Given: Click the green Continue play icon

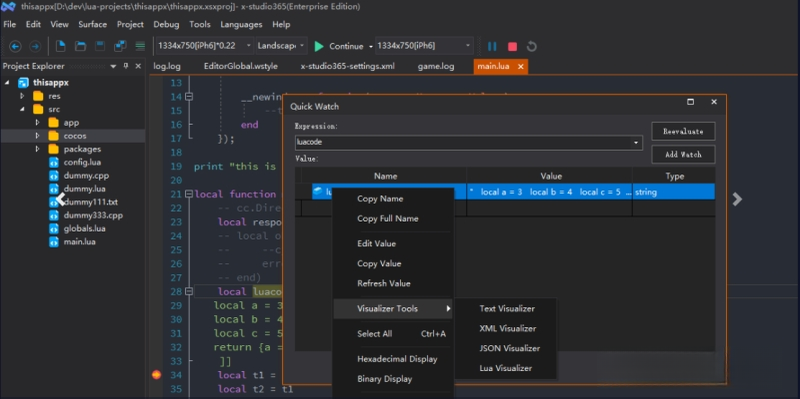Looking at the screenshot, I should [x=319, y=46].
